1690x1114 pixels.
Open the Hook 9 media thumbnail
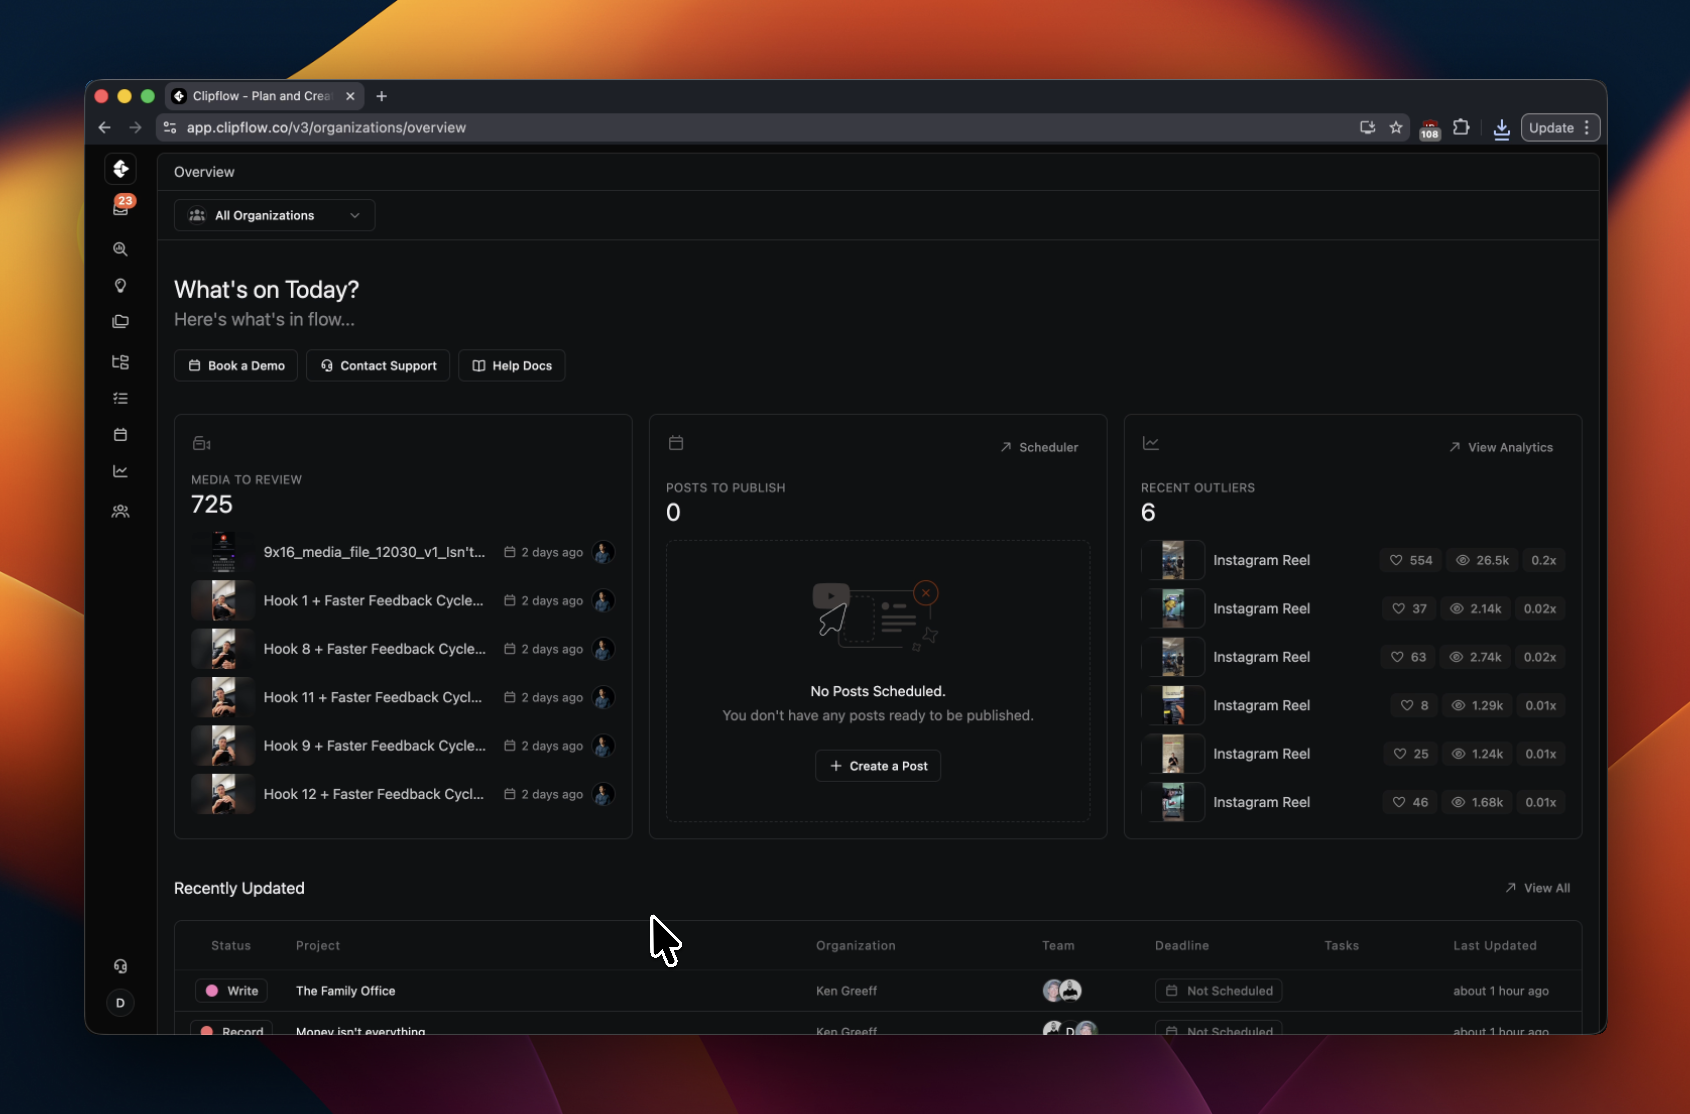pyautogui.click(x=223, y=746)
